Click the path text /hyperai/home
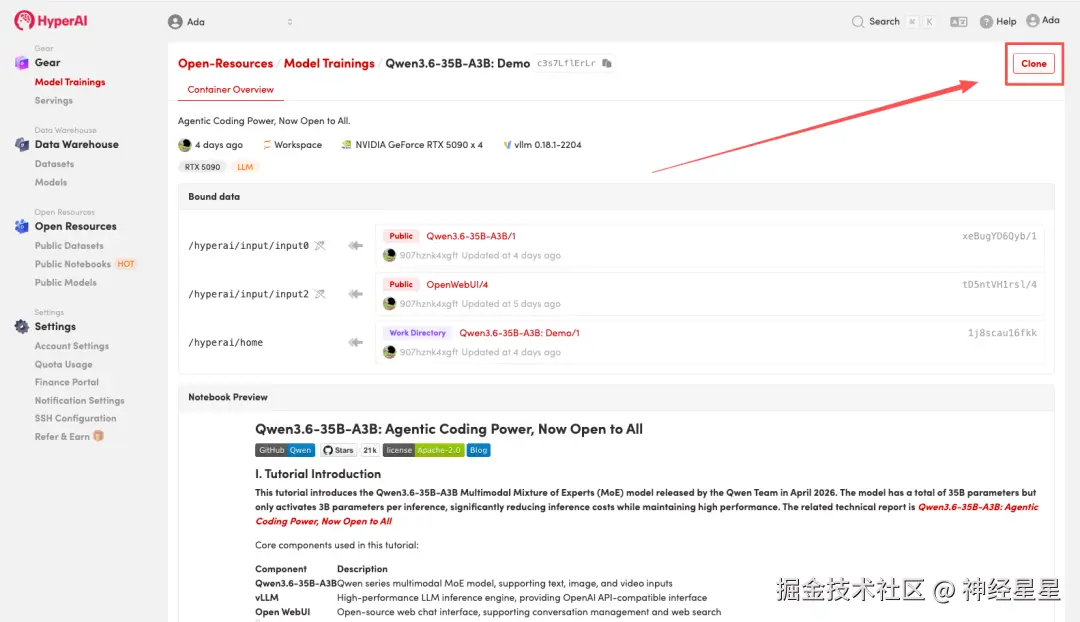Viewport: 1080px width, 622px height. point(225,342)
